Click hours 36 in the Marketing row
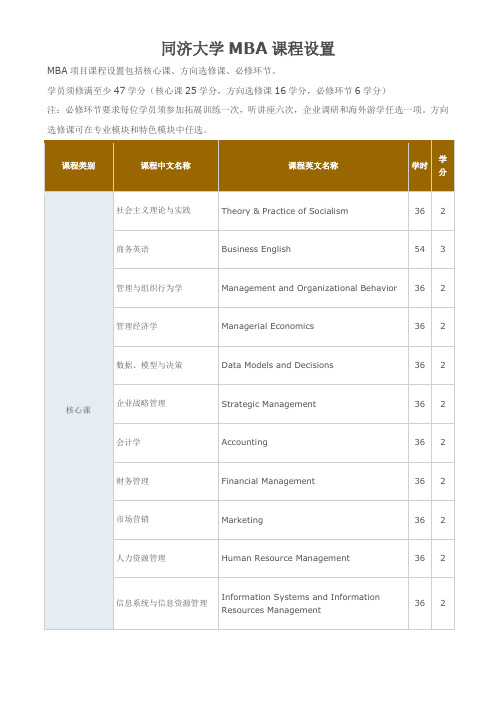This screenshot has height=702, width=496. tap(420, 520)
